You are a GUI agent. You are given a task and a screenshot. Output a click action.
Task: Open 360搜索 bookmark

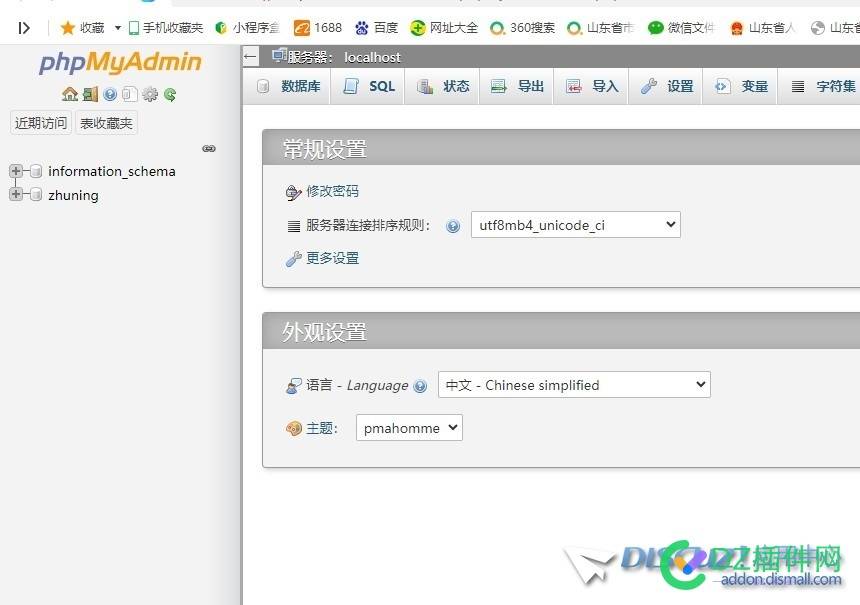(522, 27)
